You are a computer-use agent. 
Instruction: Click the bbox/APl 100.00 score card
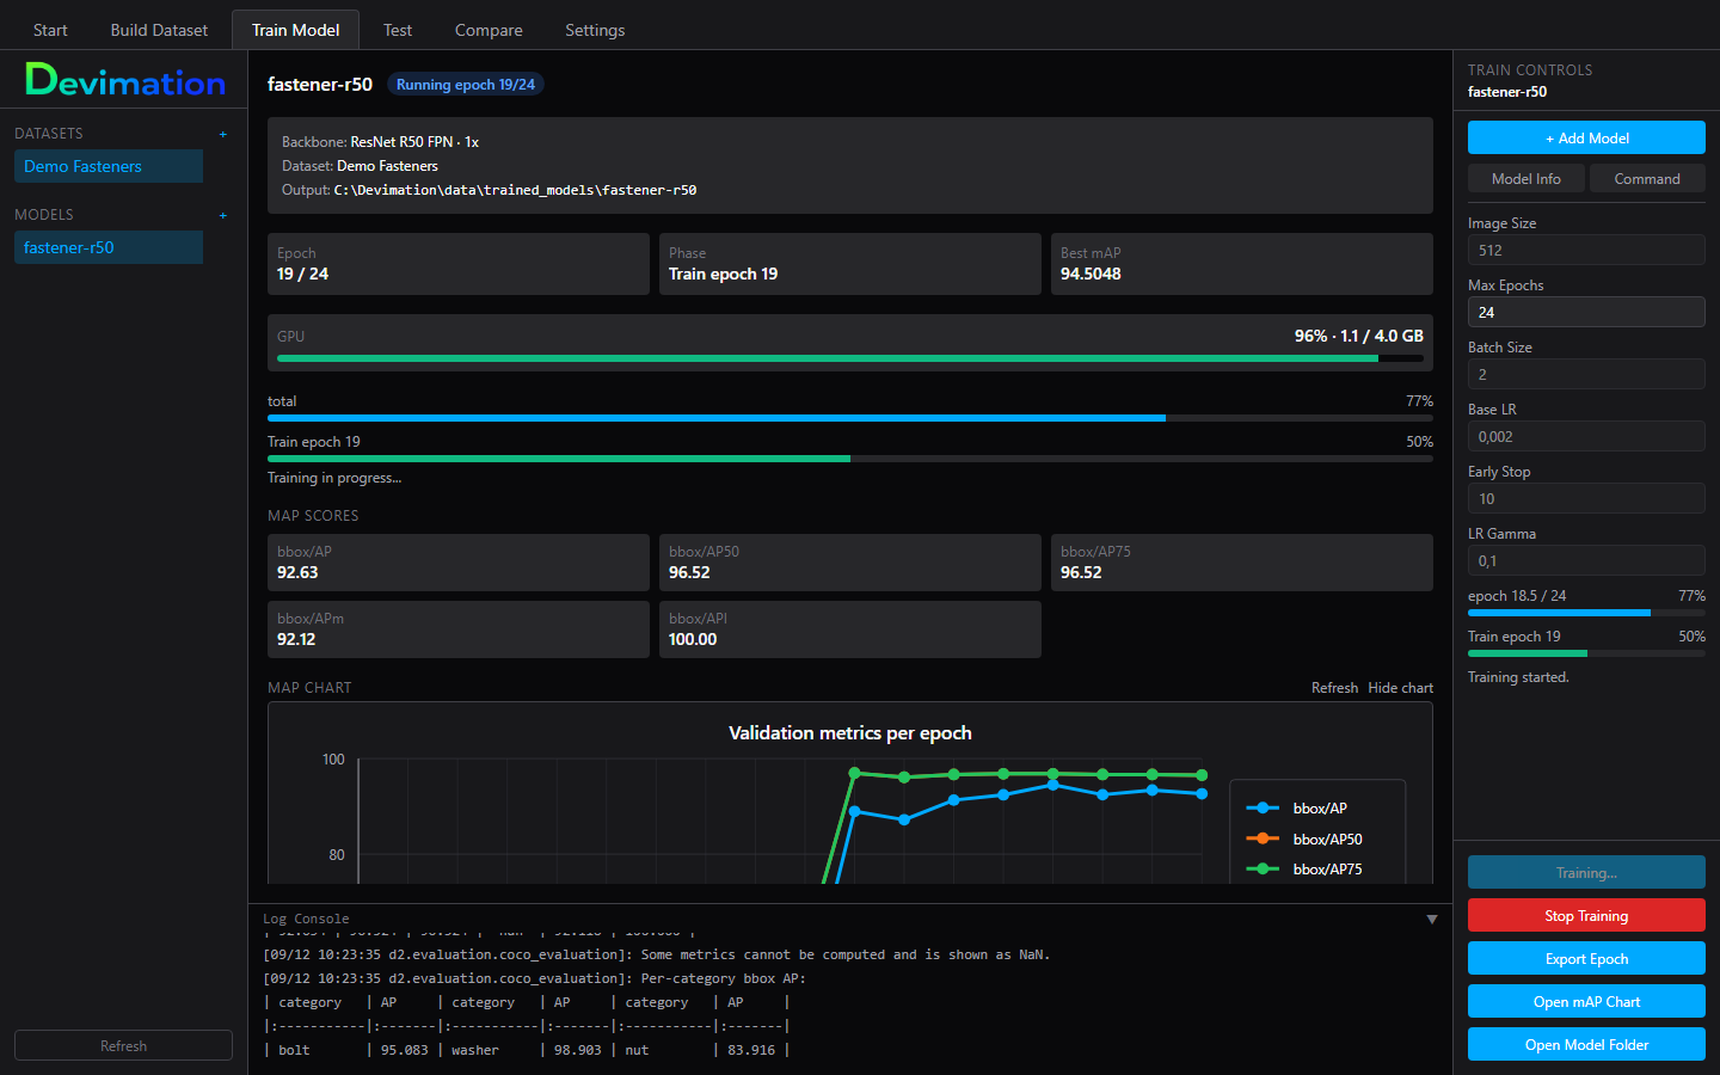[850, 629]
